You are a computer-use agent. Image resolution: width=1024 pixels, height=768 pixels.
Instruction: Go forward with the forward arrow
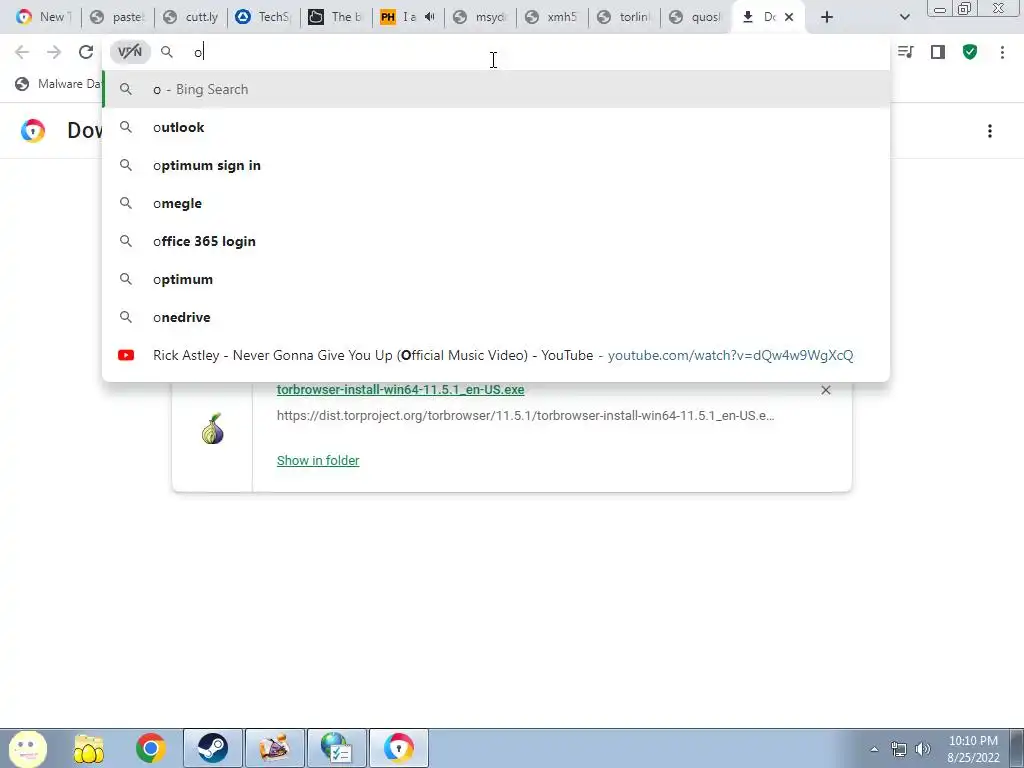(x=54, y=52)
